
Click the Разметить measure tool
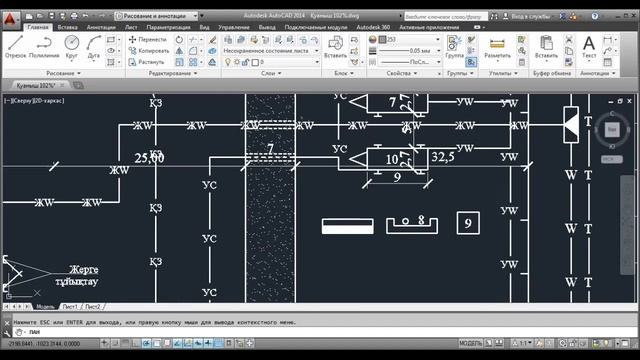tap(497, 47)
